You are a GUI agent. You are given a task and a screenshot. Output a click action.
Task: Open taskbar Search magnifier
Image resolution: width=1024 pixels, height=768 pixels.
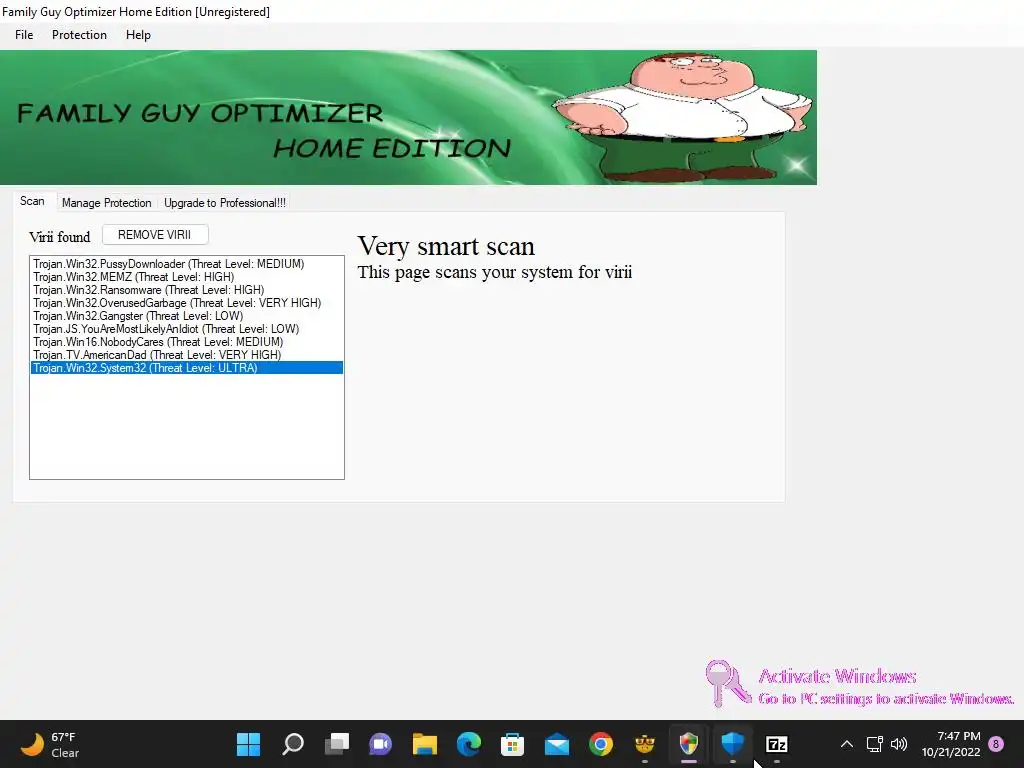tap(293, 744)
